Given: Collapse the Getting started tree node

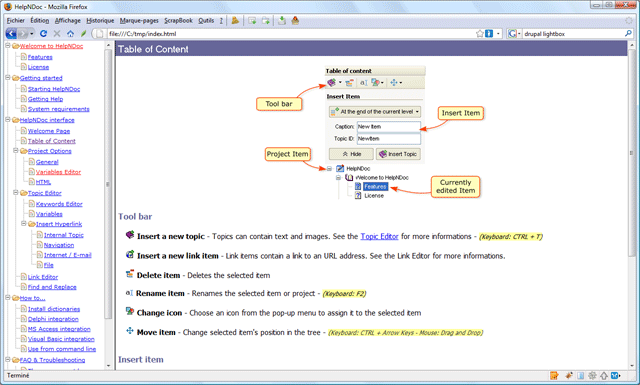Looking at the screenshot, I should 8,77.
